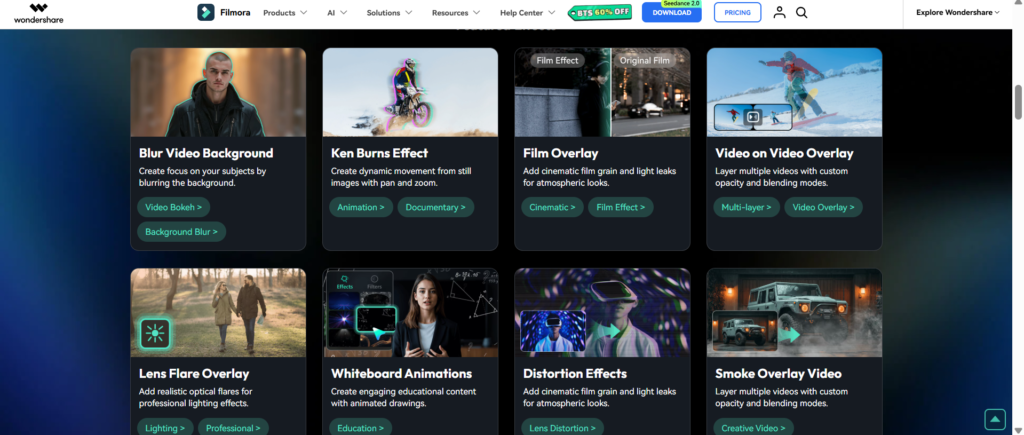Expand the Solutions dropdown

pyautogui.click(x=389, y=12)
